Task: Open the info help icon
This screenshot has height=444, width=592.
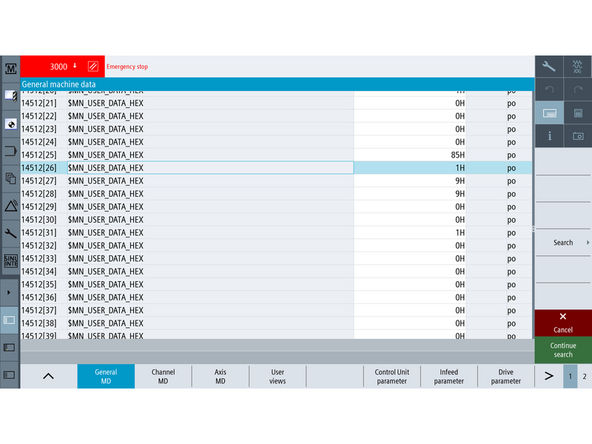Action: 549,136
